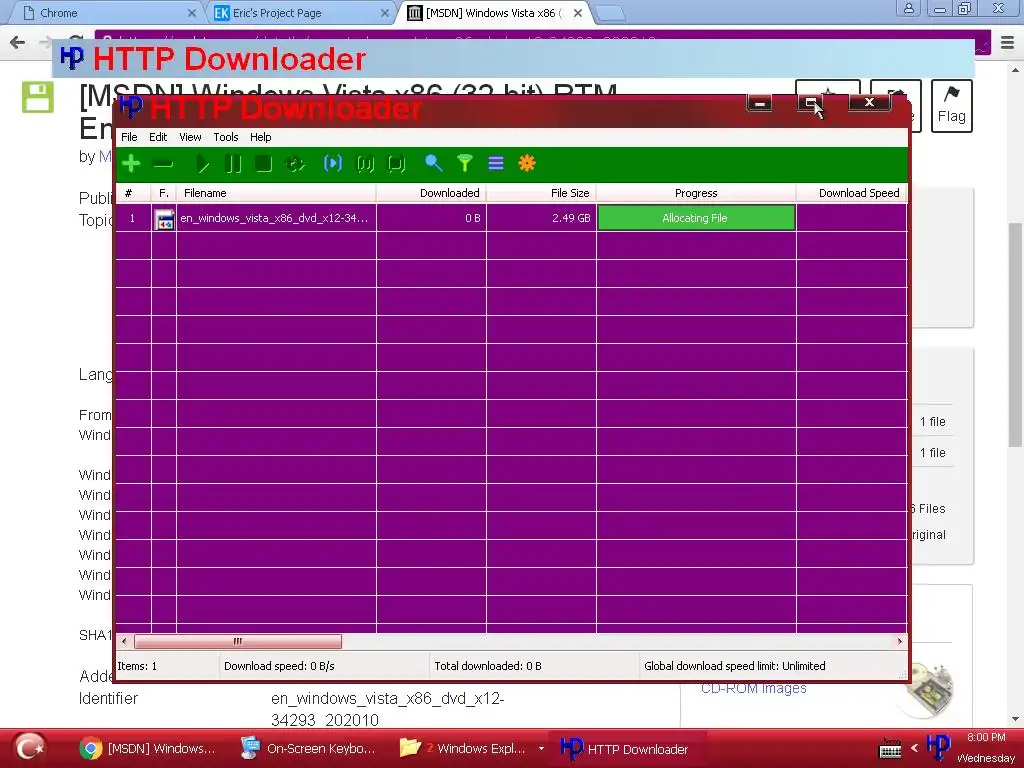This screenshot has width=1024, height=768.
Task: Click the Stop download square icon
Action: pyautogui.click(x=264, y=163)
